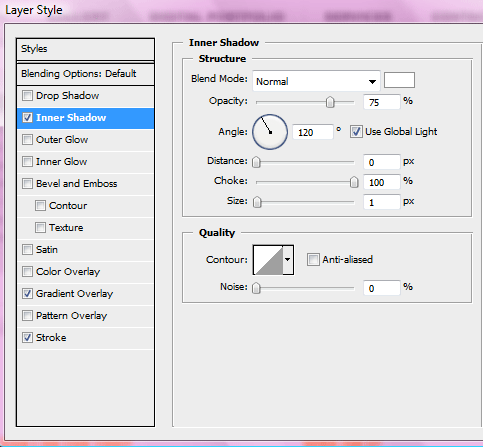Viewport: 483px width, 447px height.
Task: Click the Choke slider handle
Action: [354, 182]
